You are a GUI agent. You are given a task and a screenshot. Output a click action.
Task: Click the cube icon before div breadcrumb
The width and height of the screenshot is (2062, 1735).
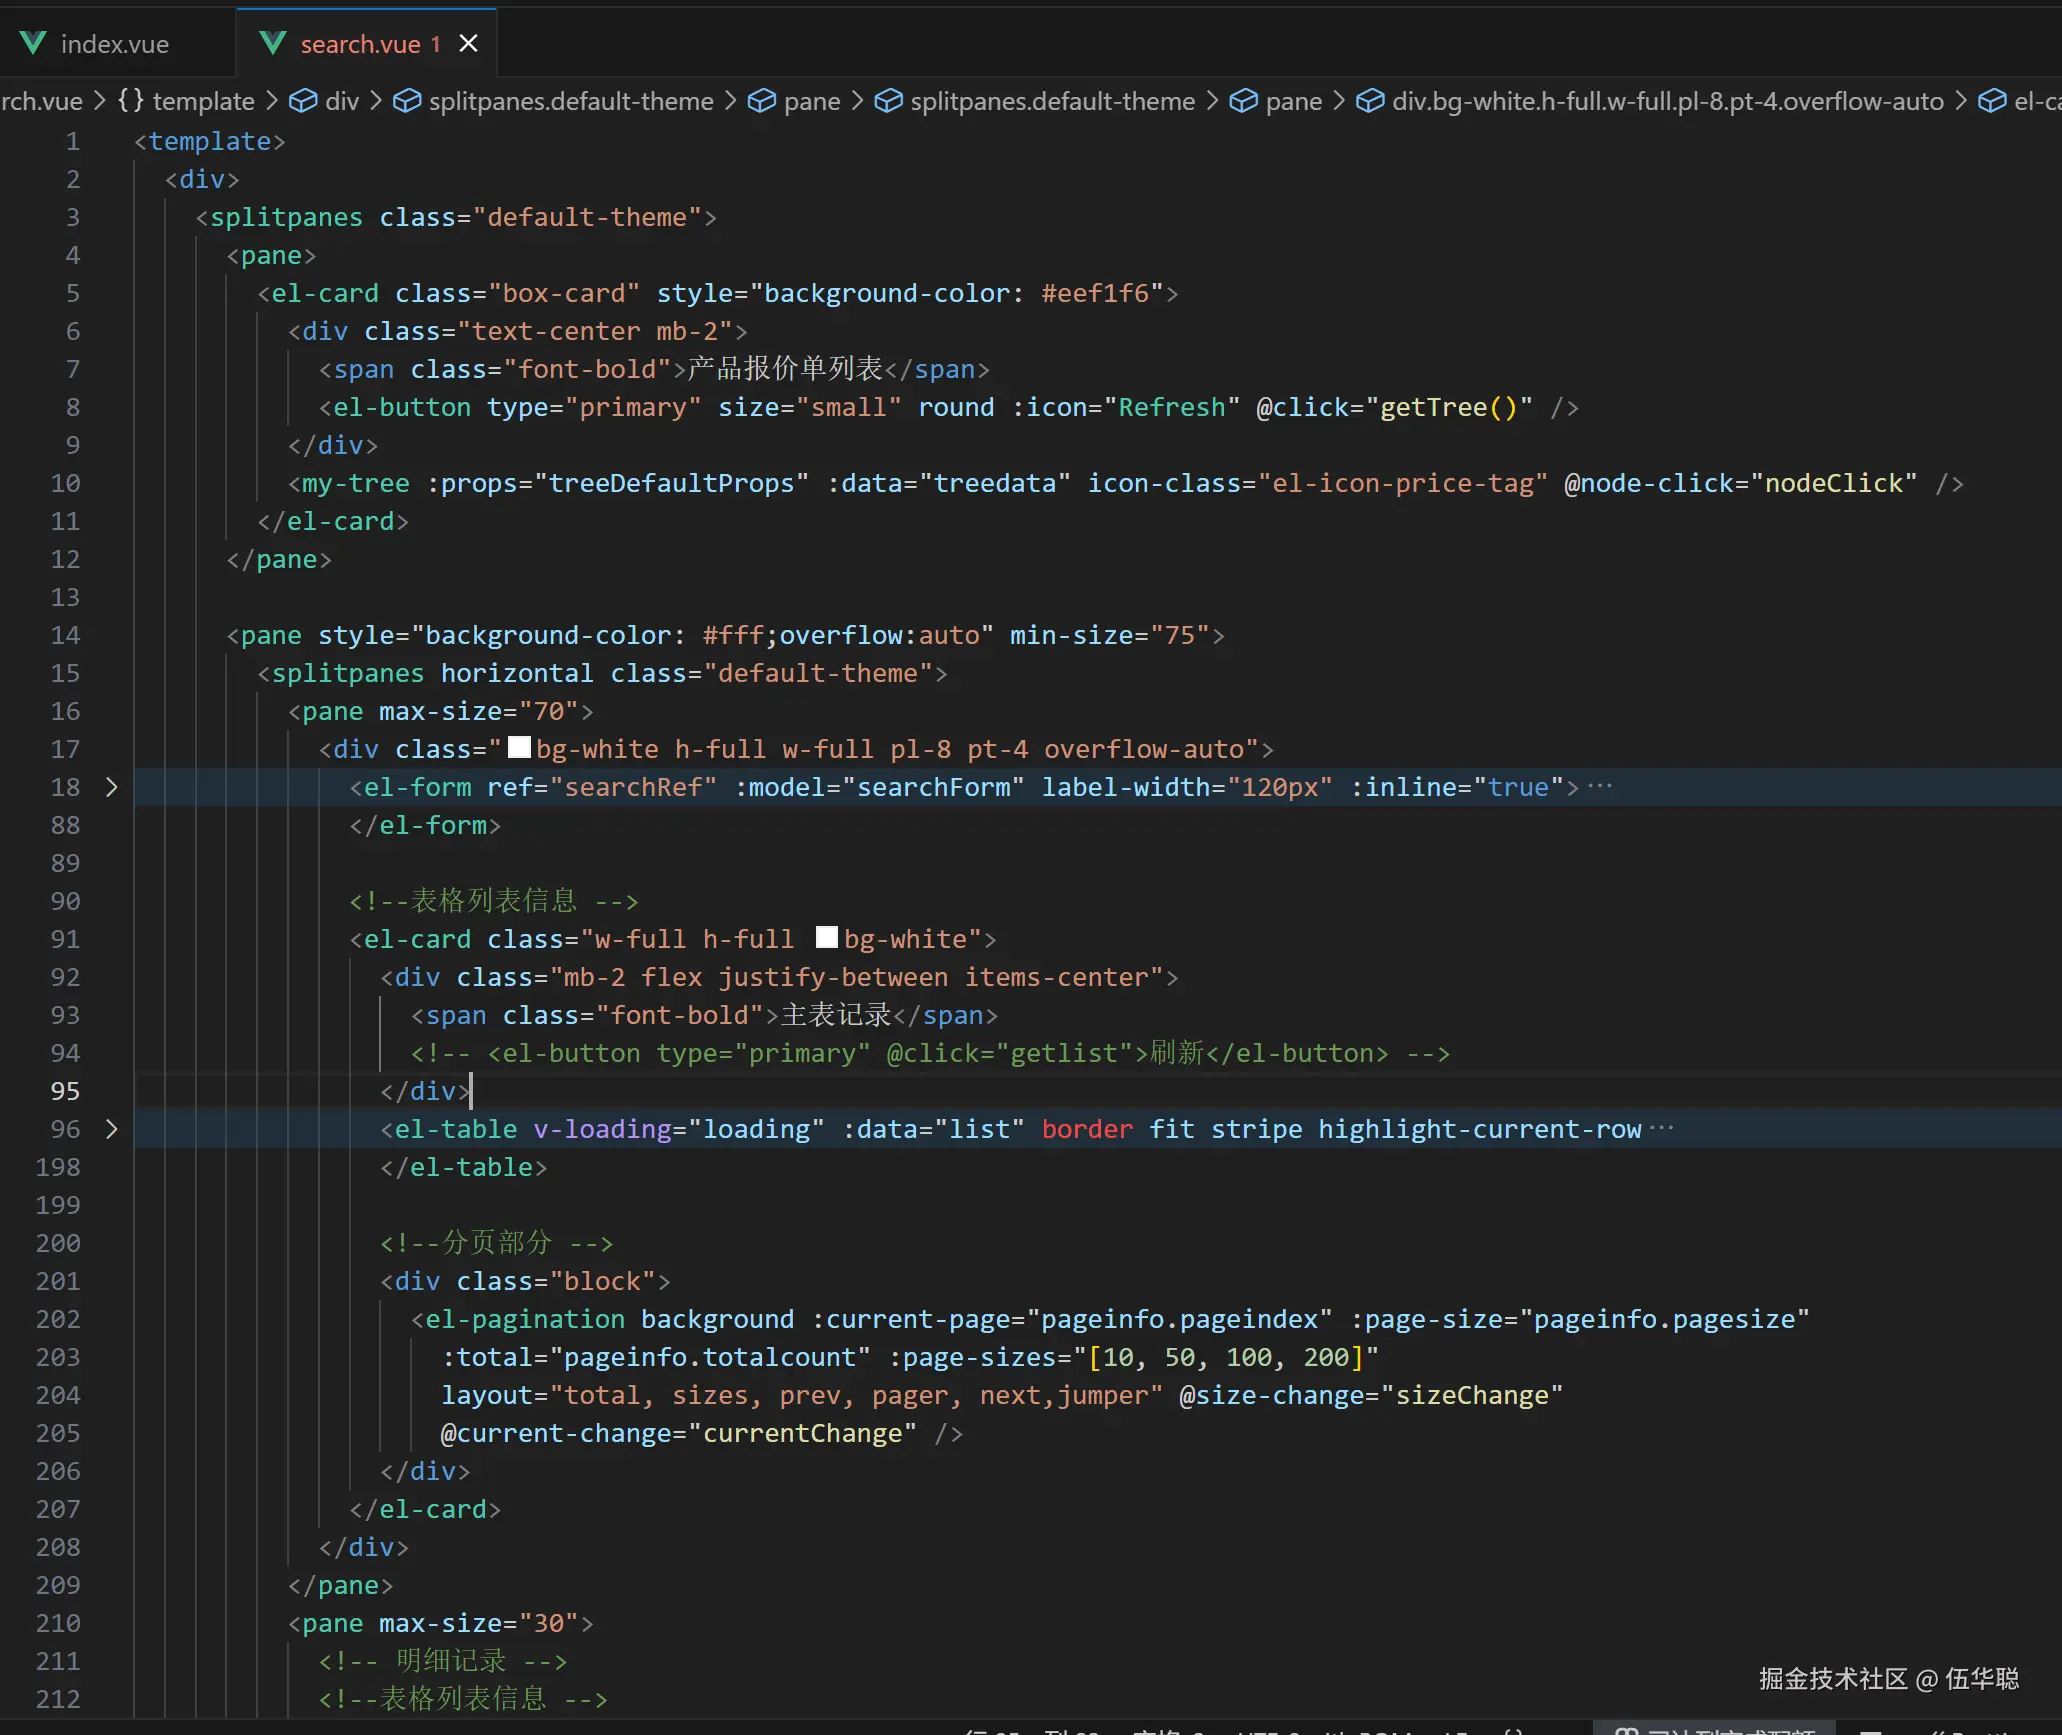303,101
